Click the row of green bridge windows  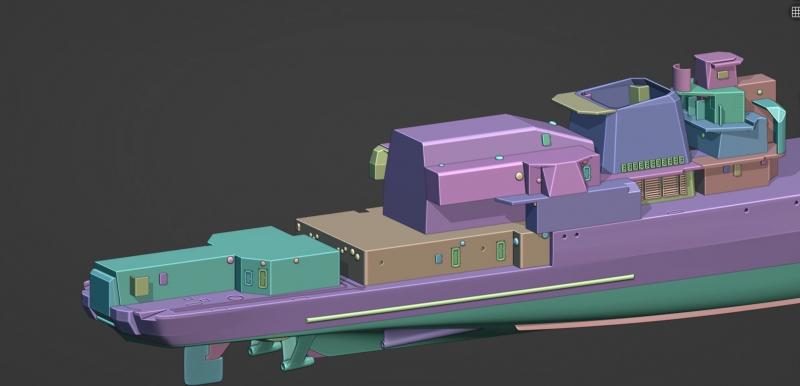653,164
